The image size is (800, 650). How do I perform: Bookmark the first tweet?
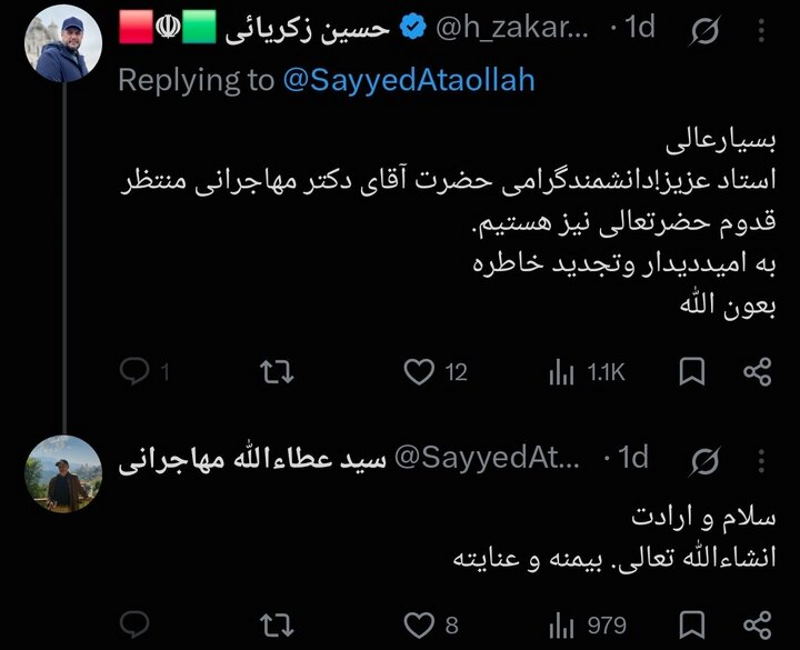tap(692, 371)
